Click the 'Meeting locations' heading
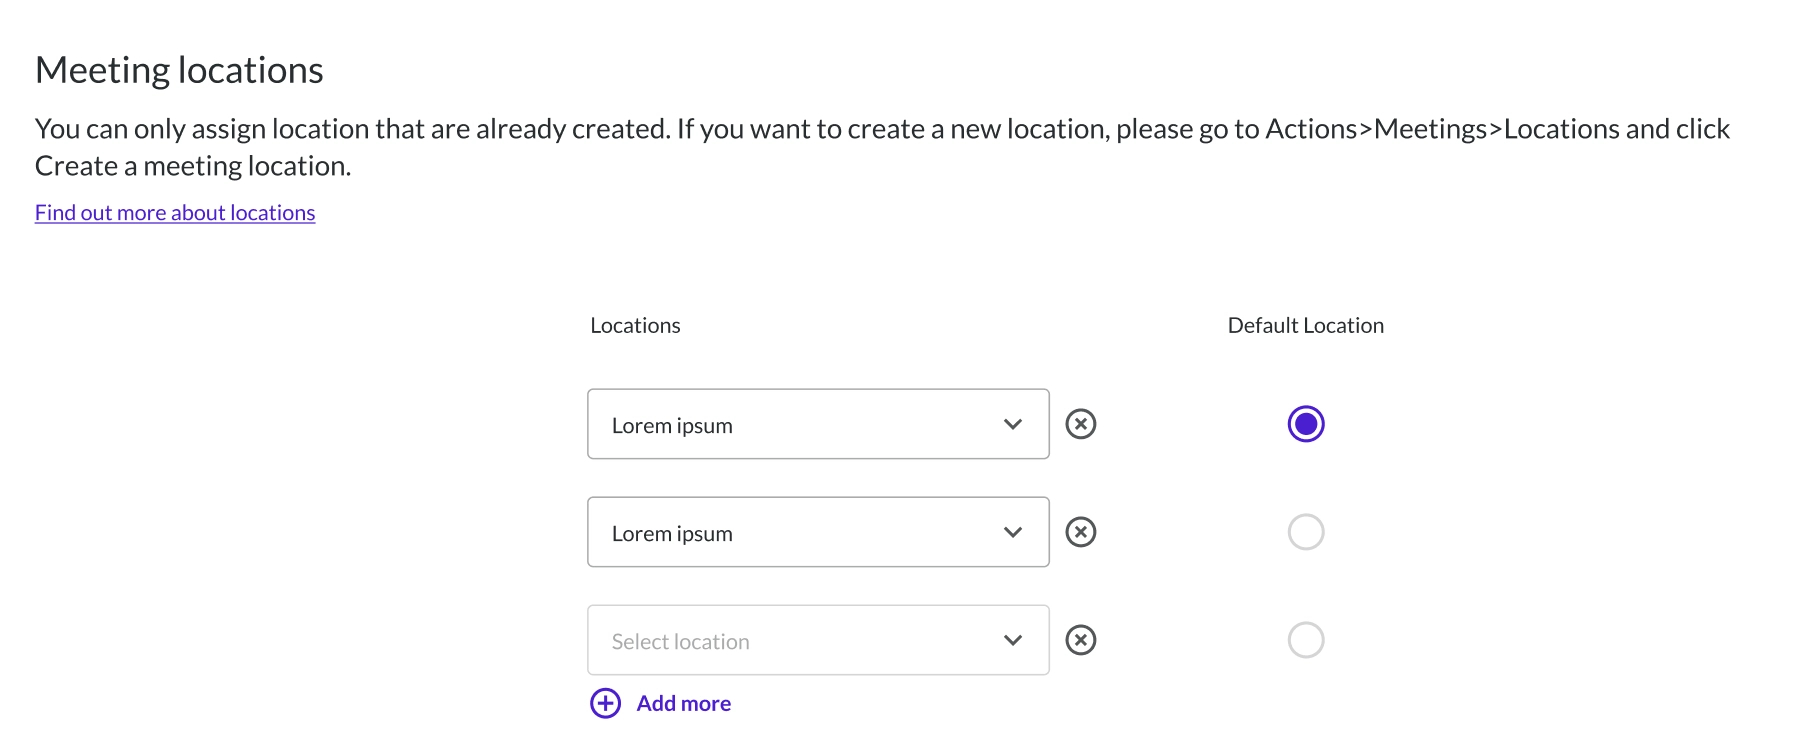 click(x=179, y=70)
